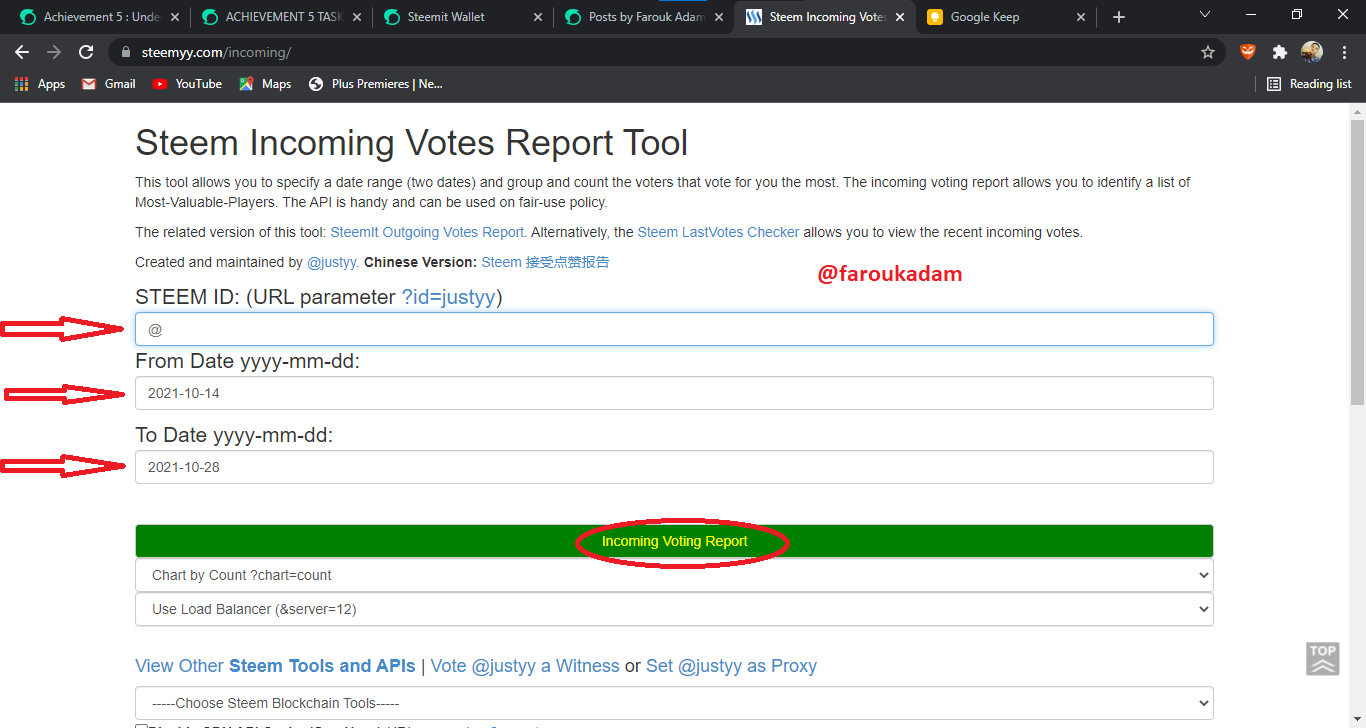Open the tab search dropdown arrow
1366x728 pixels.
(x=1204, y=15)
